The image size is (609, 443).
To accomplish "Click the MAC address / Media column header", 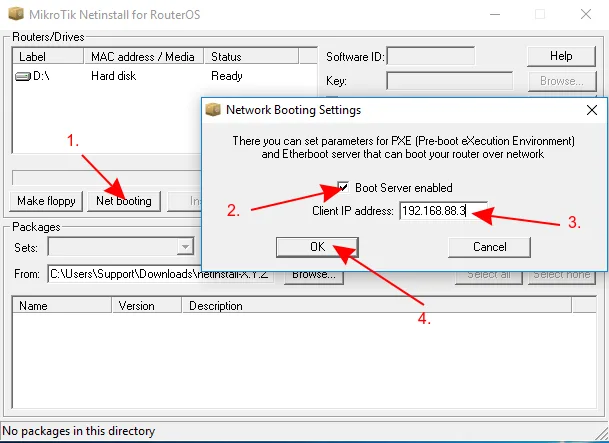I will point(143,56).
